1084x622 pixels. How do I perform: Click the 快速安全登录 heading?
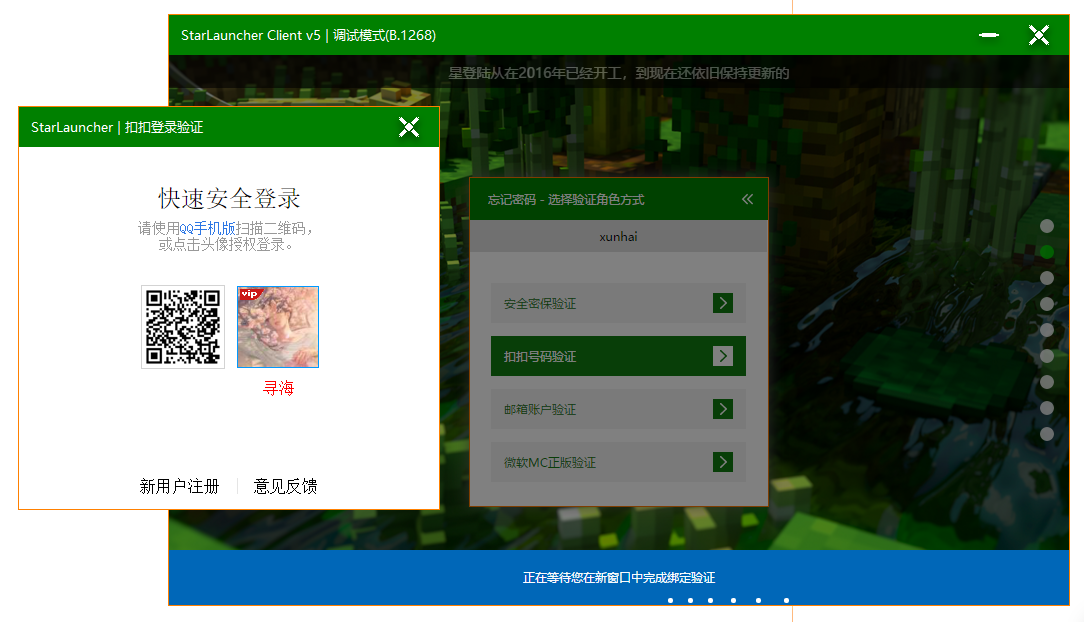click(x=229, y=198)
